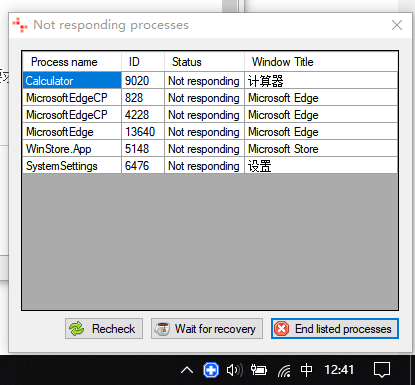
Task: Click the ID cell 6476
Action: 143,166
